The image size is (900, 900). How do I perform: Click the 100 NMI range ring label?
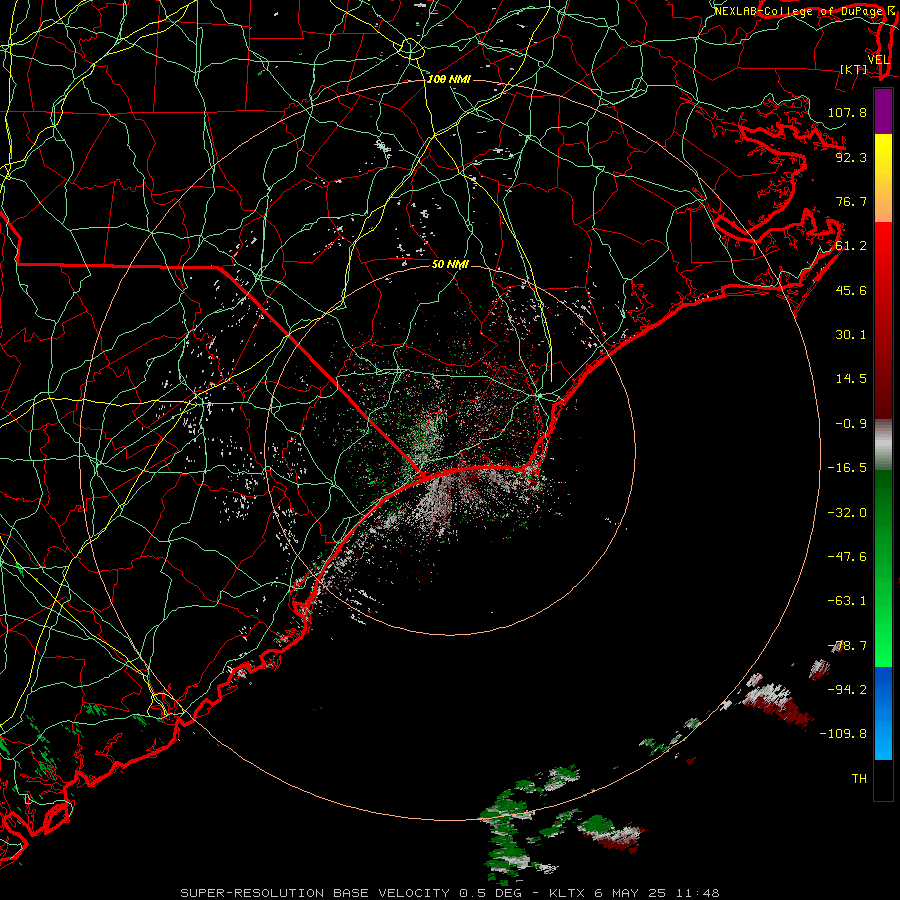click(x=449, y=79)
